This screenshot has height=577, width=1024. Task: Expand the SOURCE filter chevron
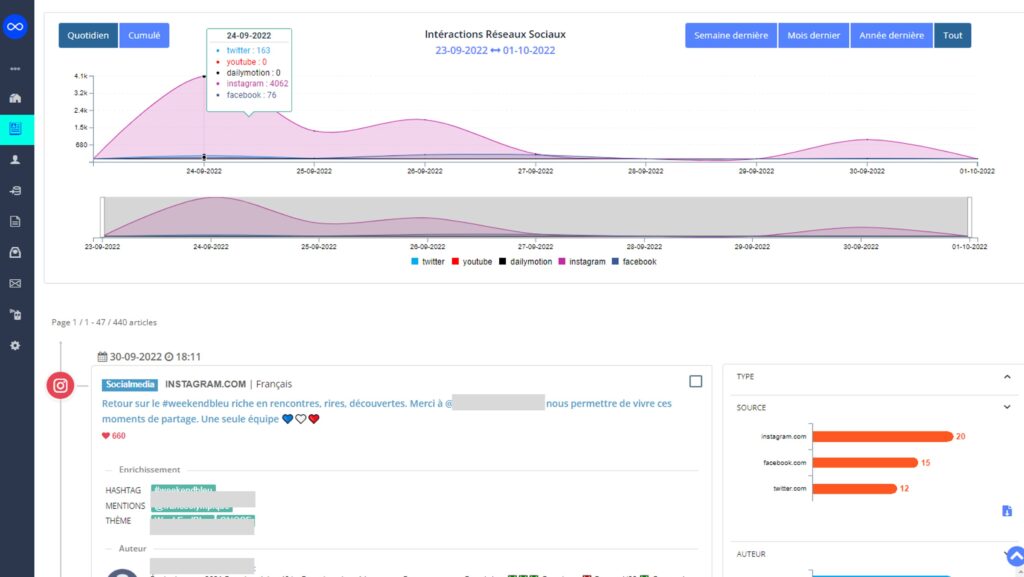pyautogui.click(x=1006, y=407)
